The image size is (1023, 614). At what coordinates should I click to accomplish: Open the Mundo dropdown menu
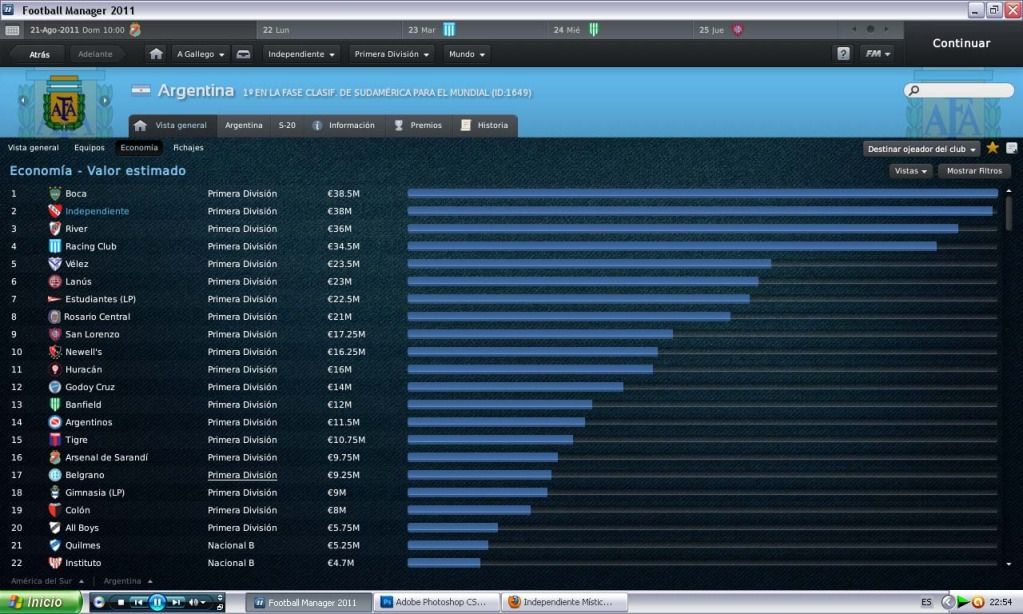[466, 54]
